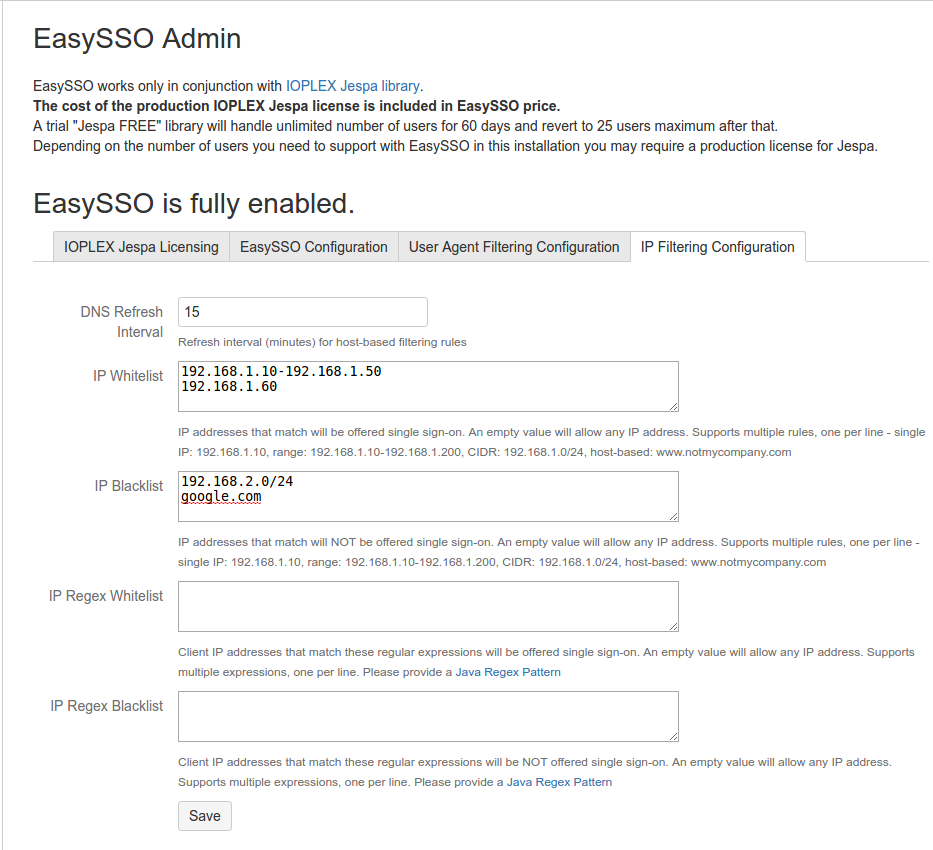Viewport: 933px width, 850px height.
Task: Focus the empty IP Regex Blacklist box
Action: [428, 716]
